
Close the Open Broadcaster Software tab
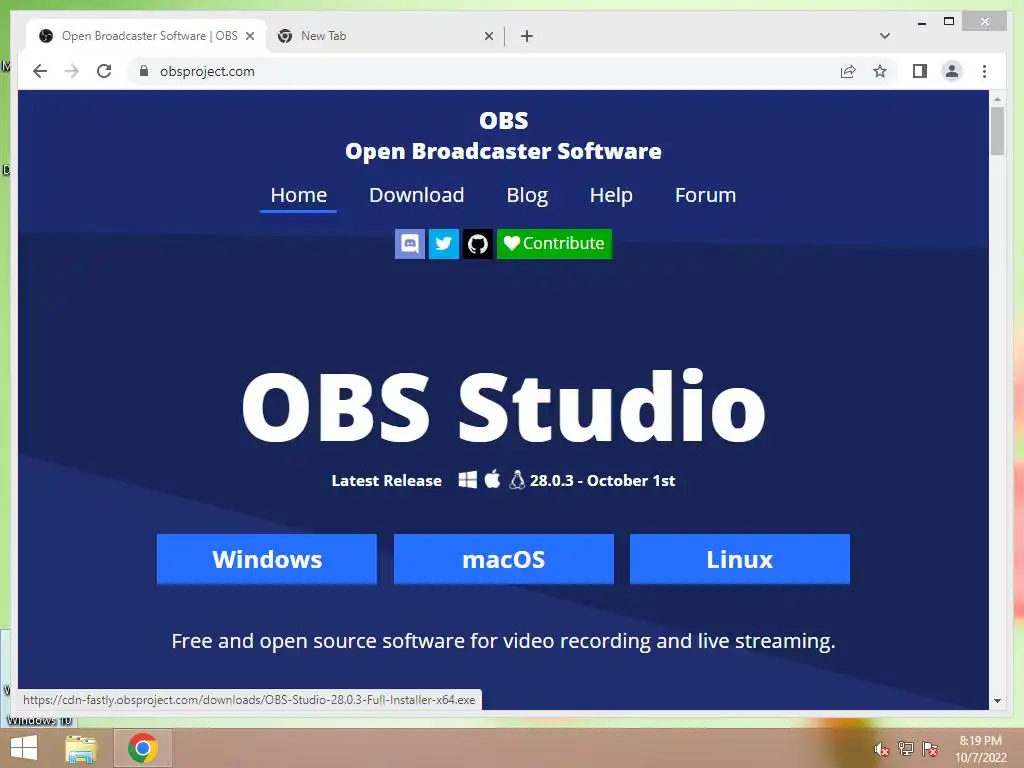[249, 36]
